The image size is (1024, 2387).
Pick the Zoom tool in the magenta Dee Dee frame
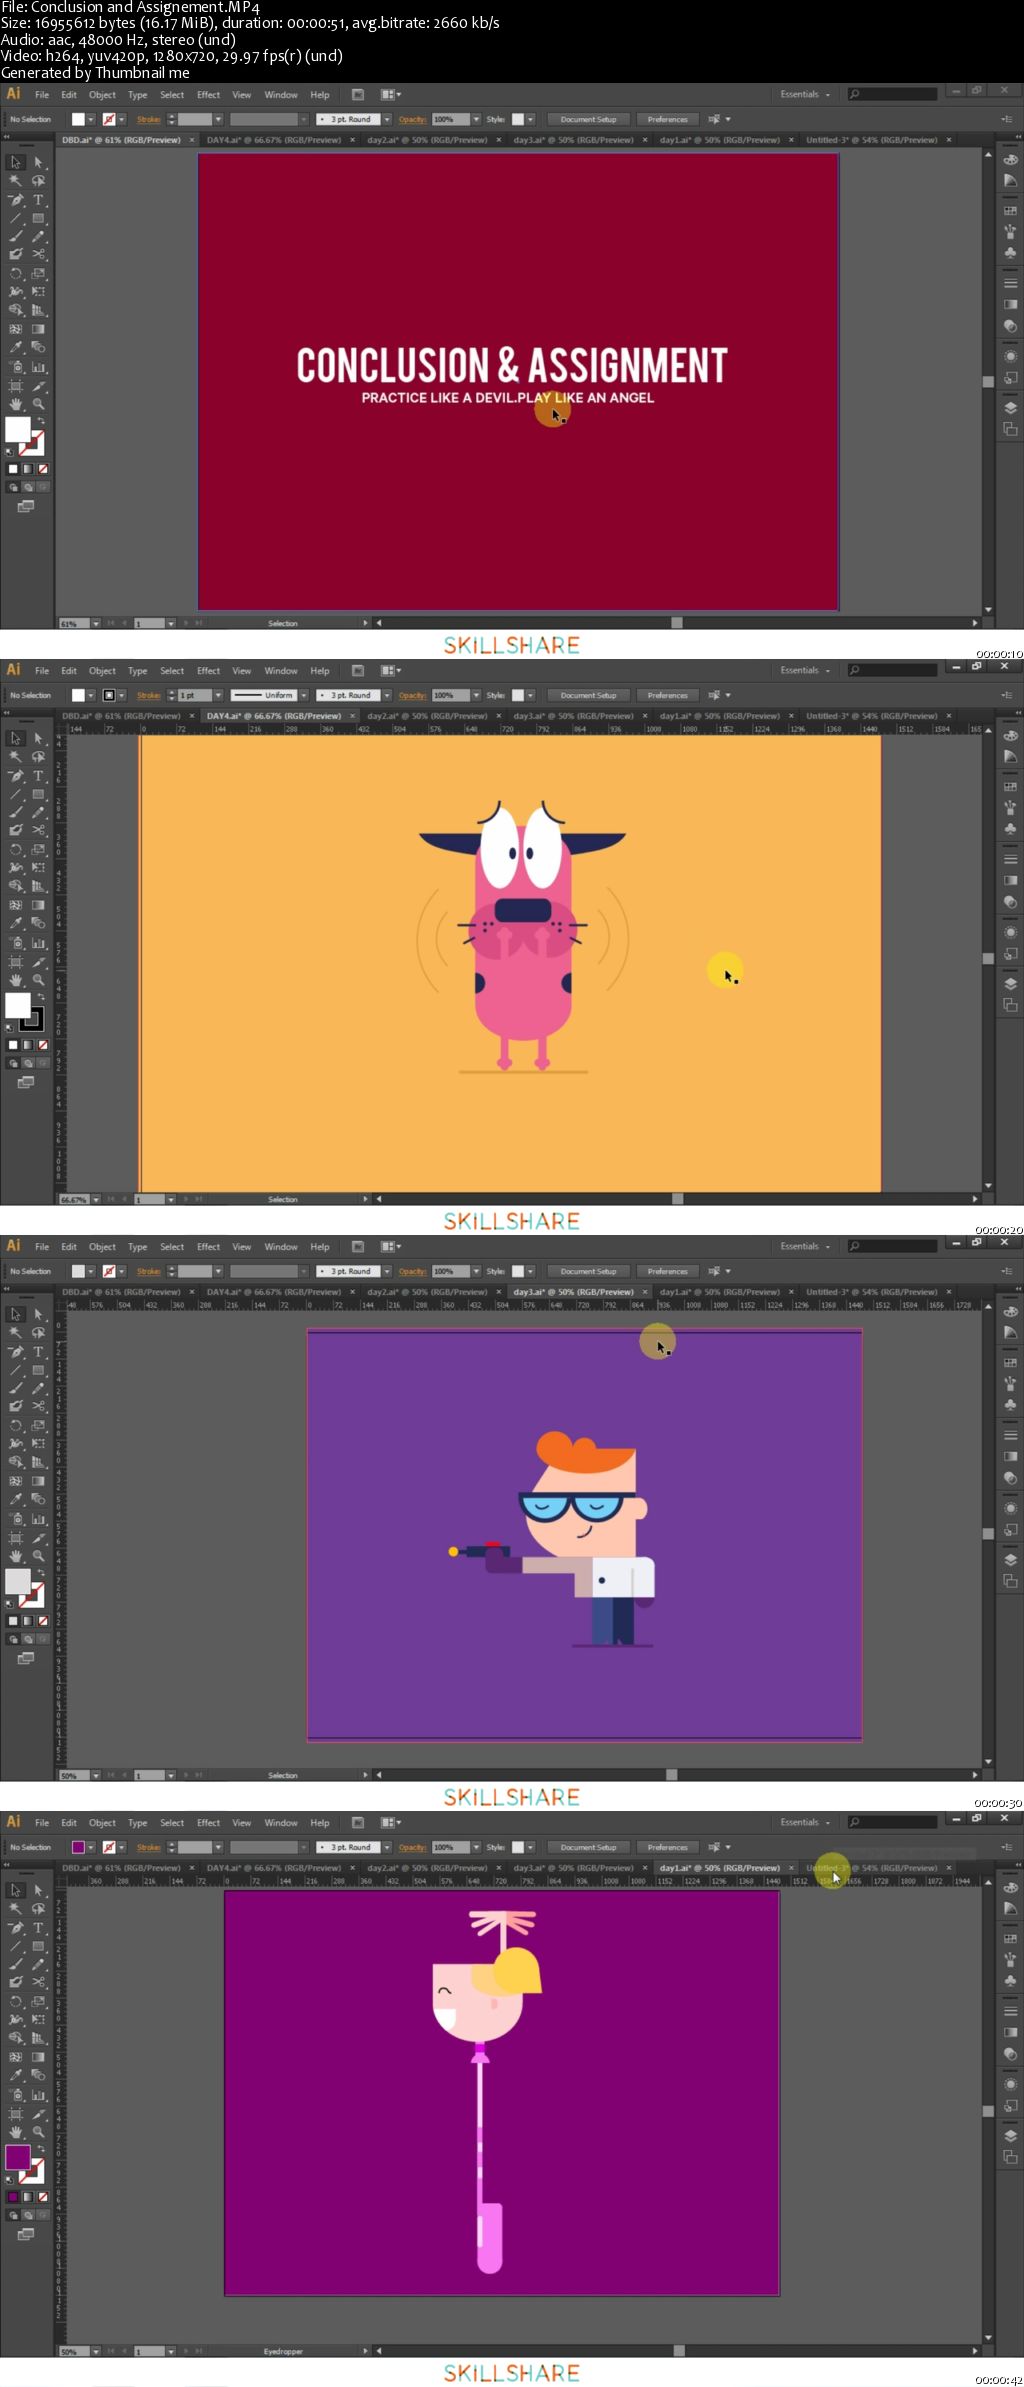point(38,2132)
